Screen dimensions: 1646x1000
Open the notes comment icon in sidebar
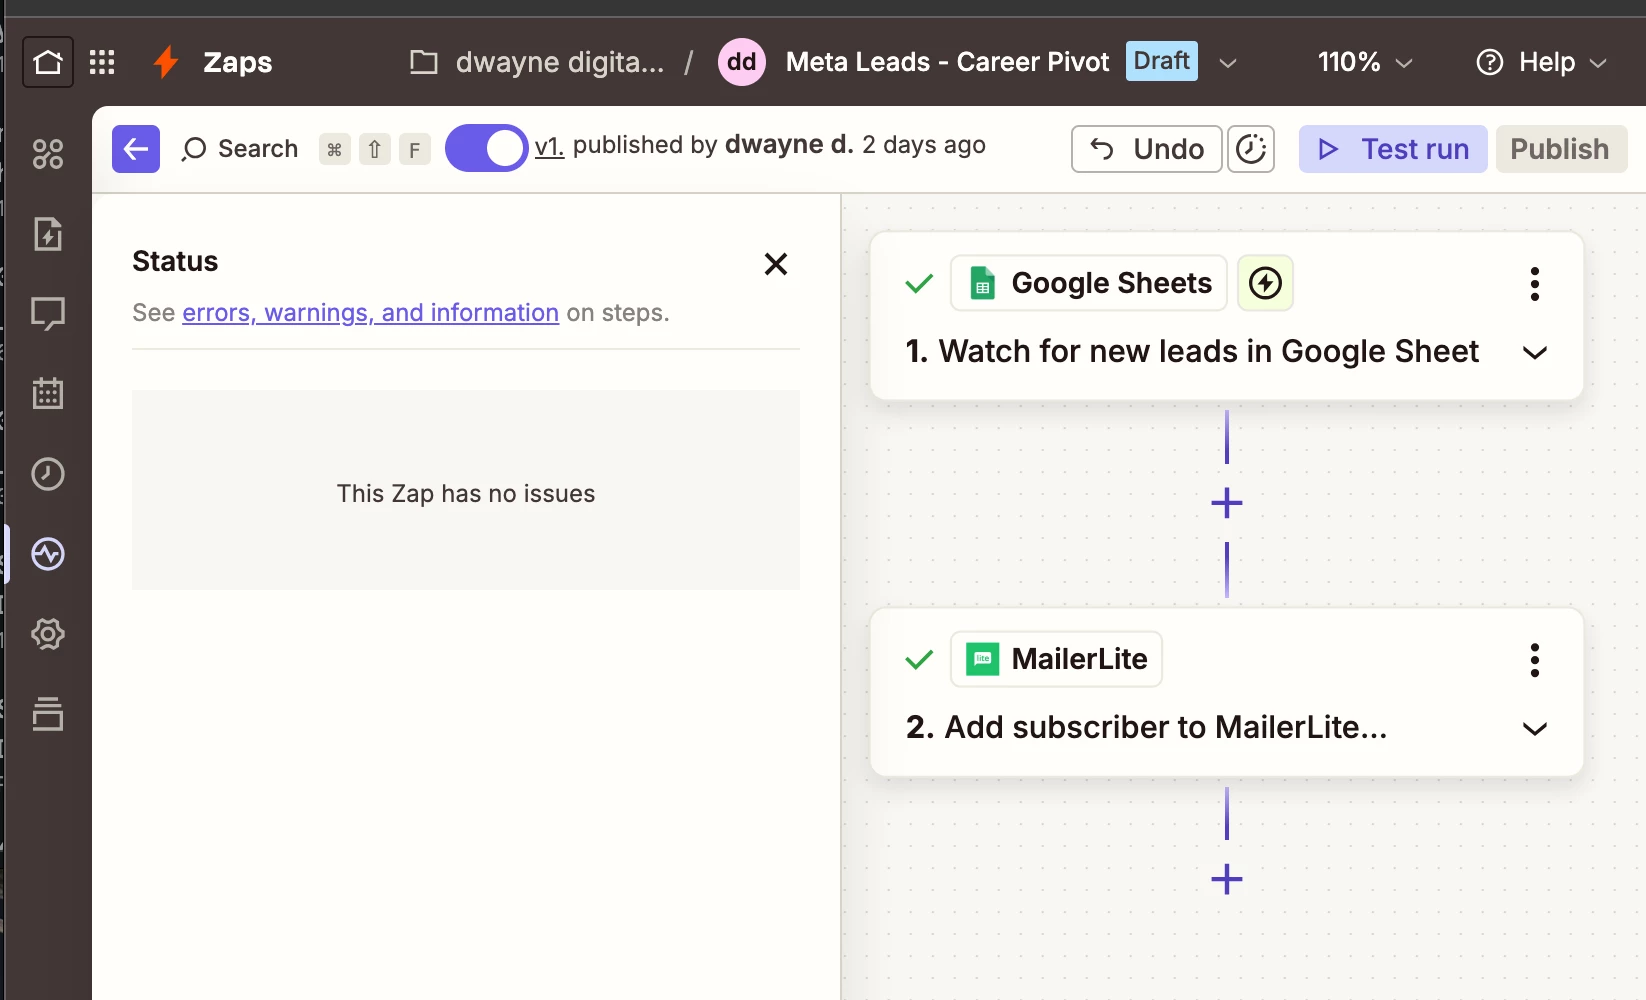point(48,314)
